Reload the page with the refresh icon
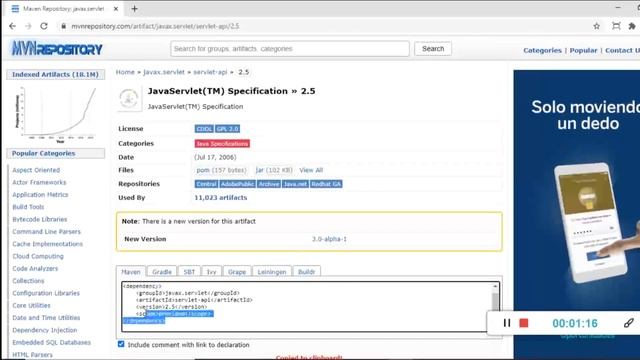 tap(44, 26)
